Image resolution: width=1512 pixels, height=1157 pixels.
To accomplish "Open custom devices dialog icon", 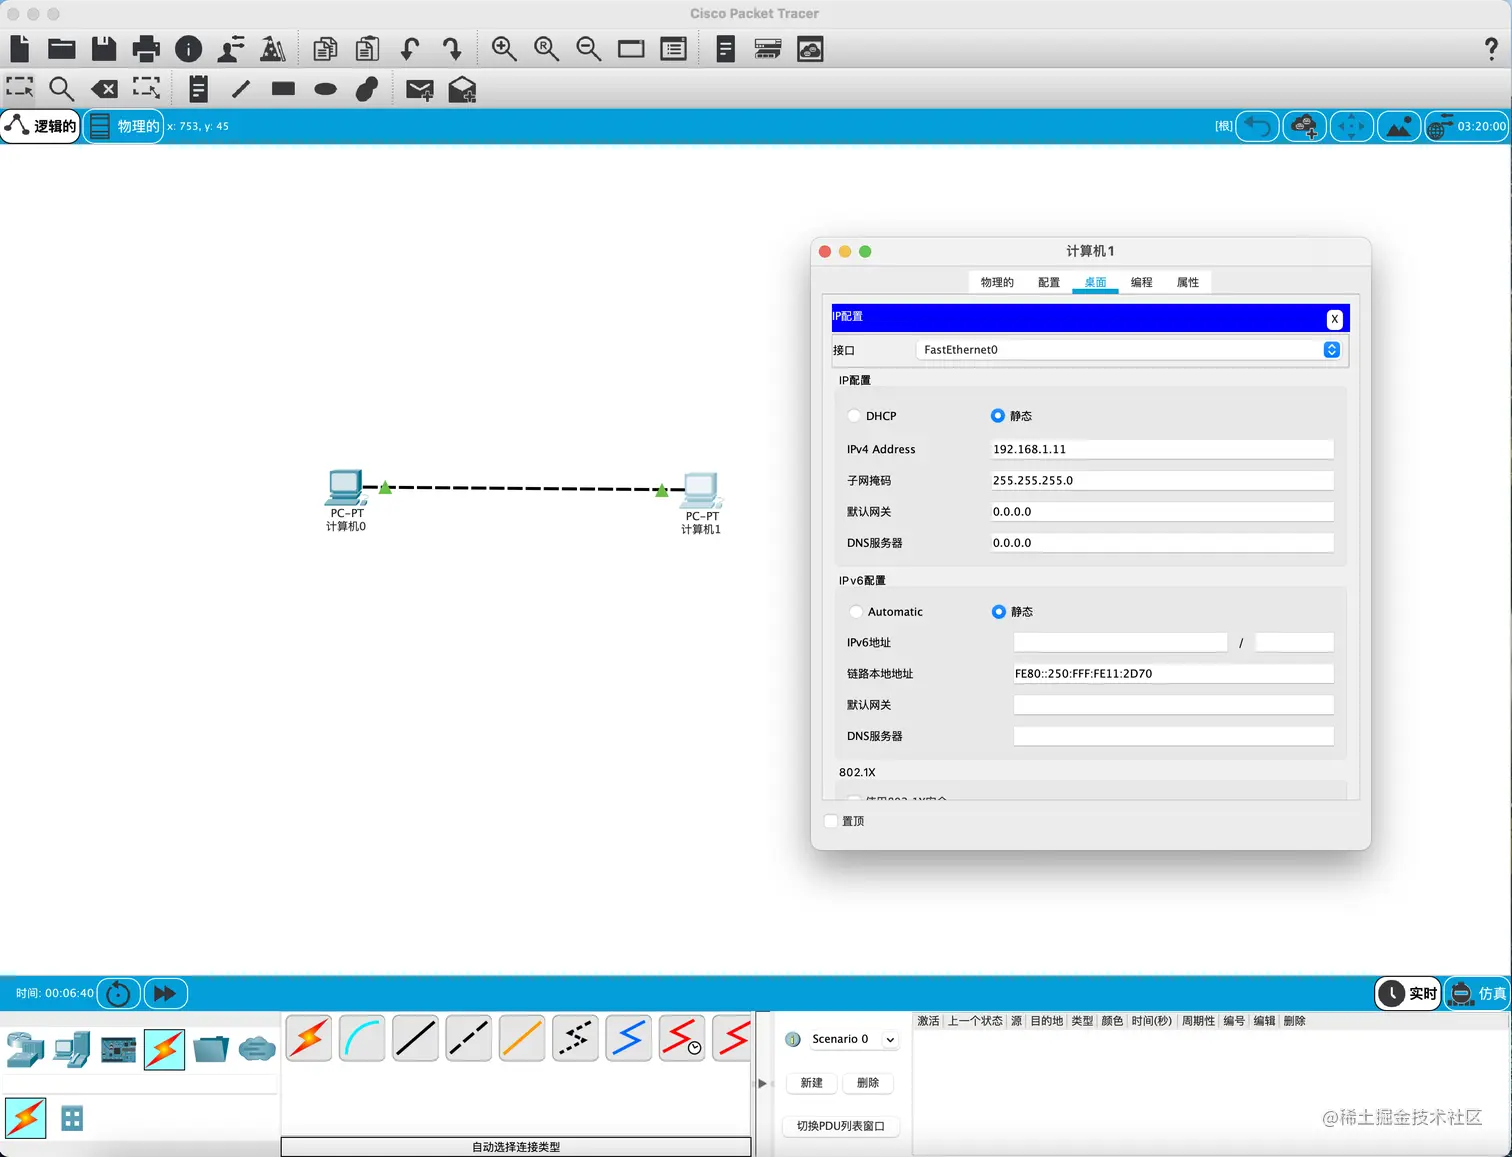I will click(768, 48).
